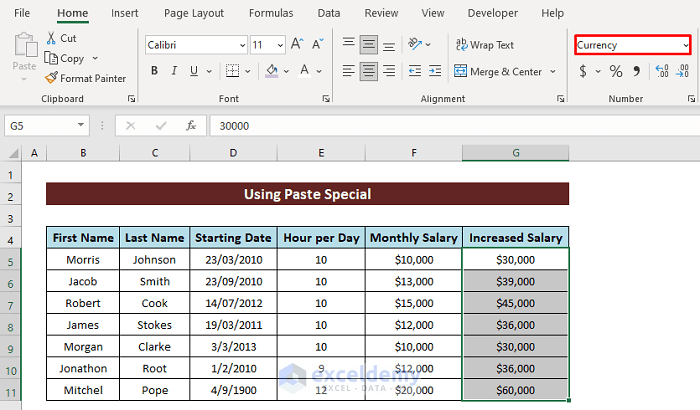Click the Accounting dollar format icon
The height and width of the screenshot is (410, 700).
click(x=583, y=71)
